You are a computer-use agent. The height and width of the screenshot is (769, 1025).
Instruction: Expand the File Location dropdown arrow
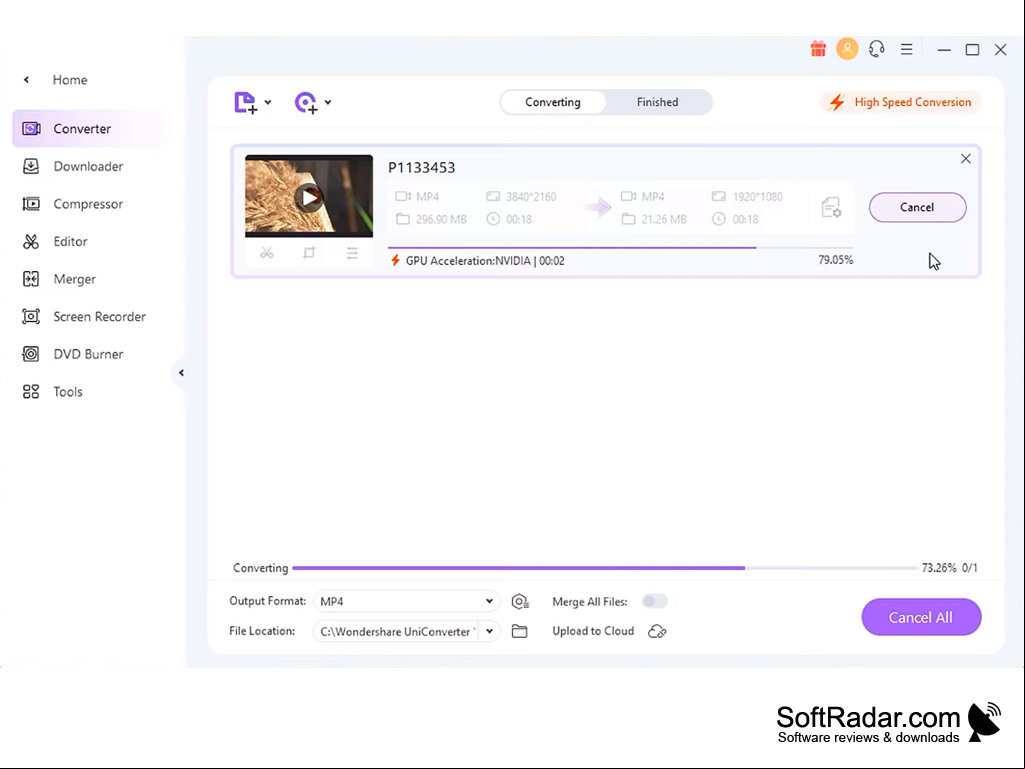tap(490, 631)
